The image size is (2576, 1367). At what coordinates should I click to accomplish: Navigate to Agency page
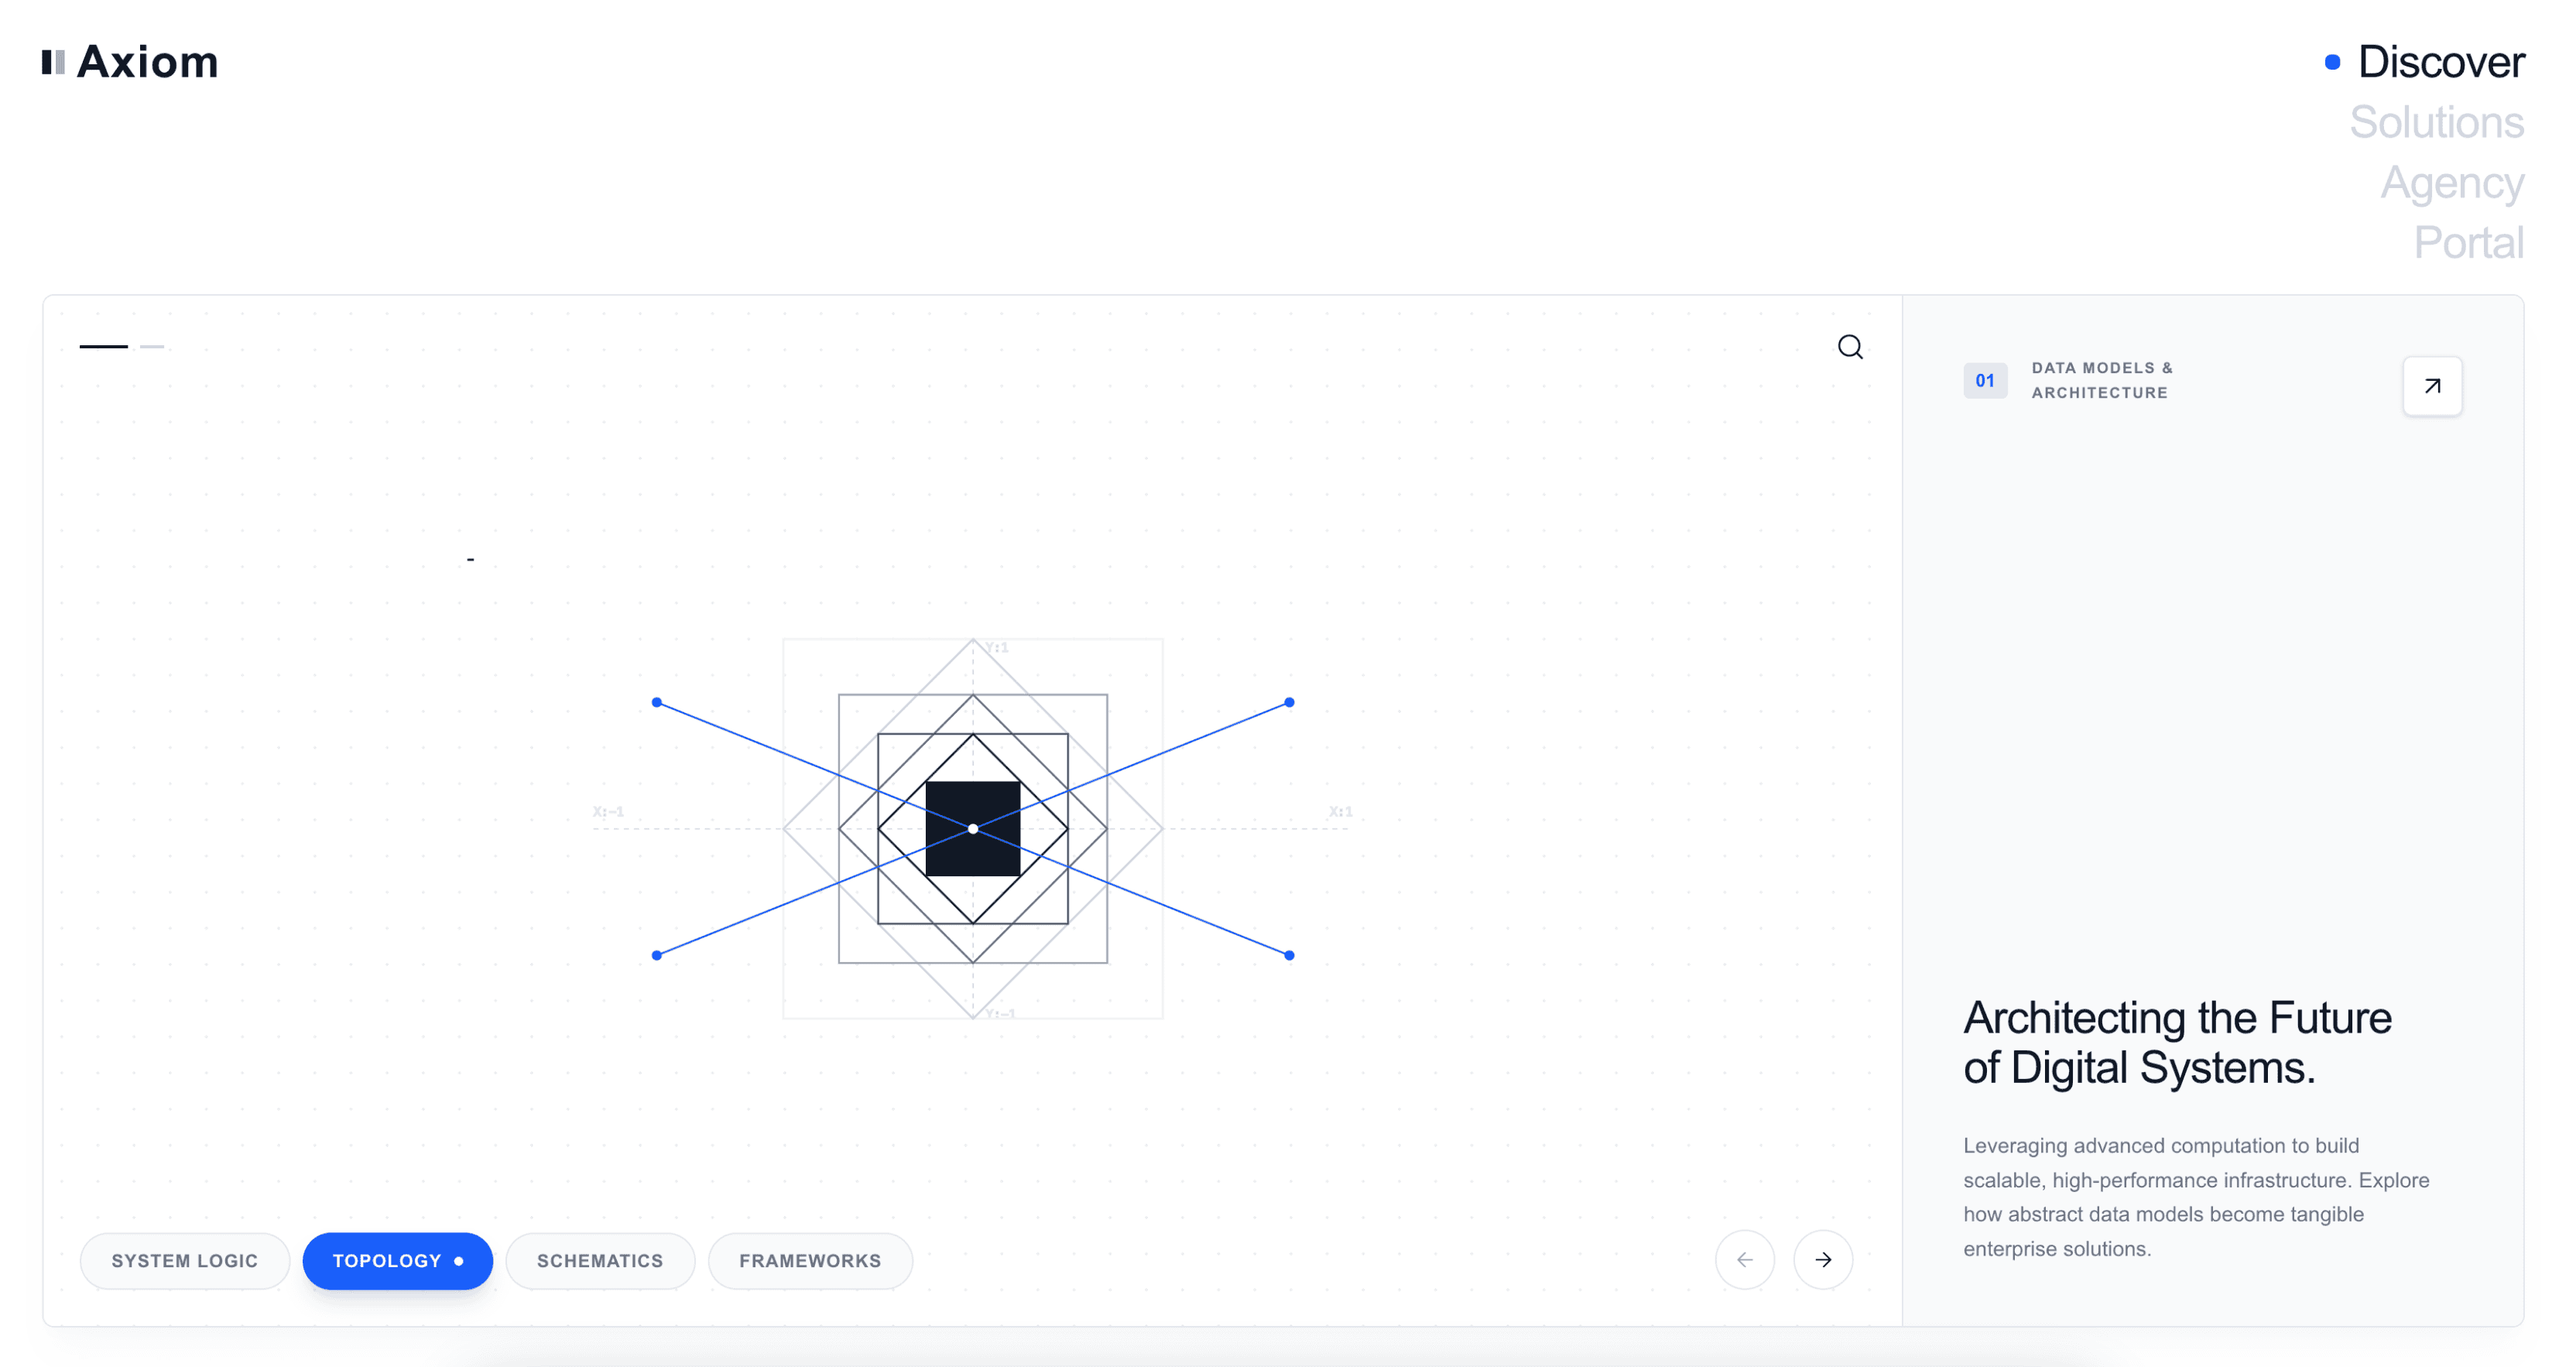coord(2451,183)
